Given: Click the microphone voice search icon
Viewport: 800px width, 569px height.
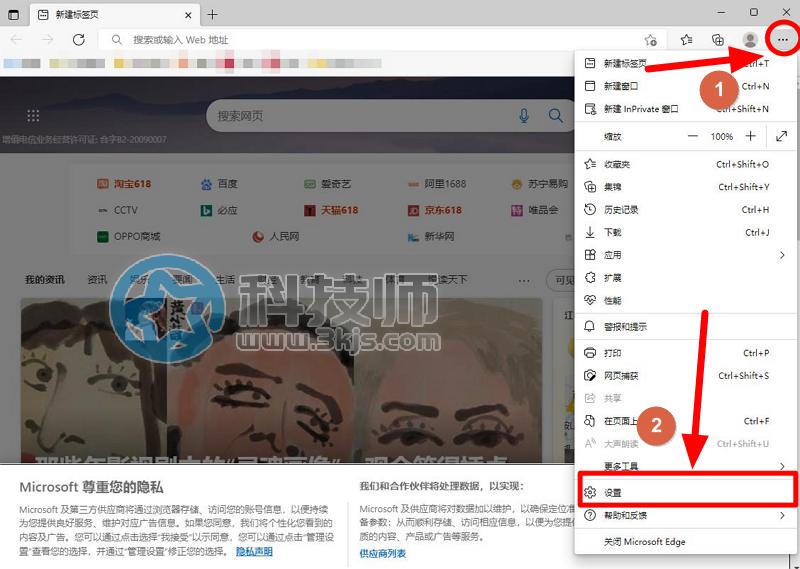Looking at the screenshot, I should [524, 116].
